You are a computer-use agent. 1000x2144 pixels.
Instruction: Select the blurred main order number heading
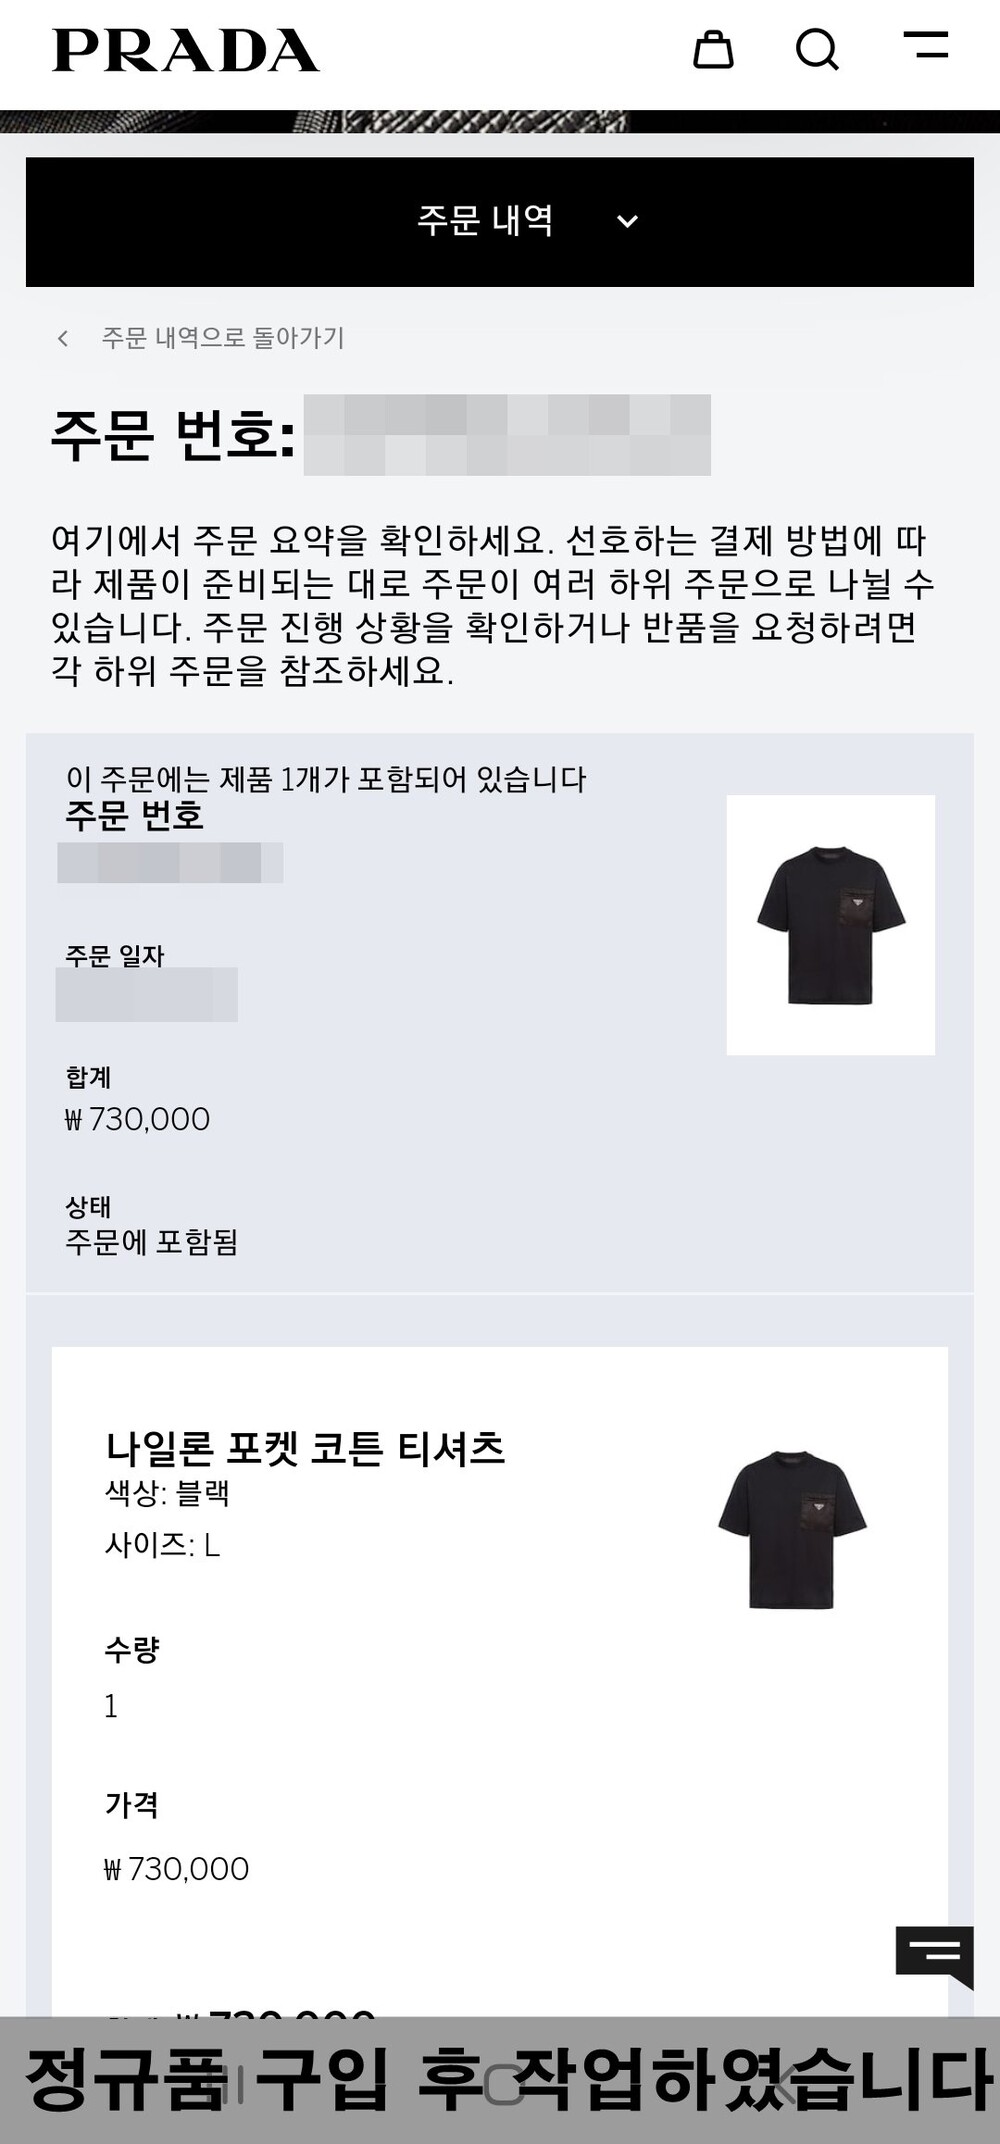(x=507, y=435)
